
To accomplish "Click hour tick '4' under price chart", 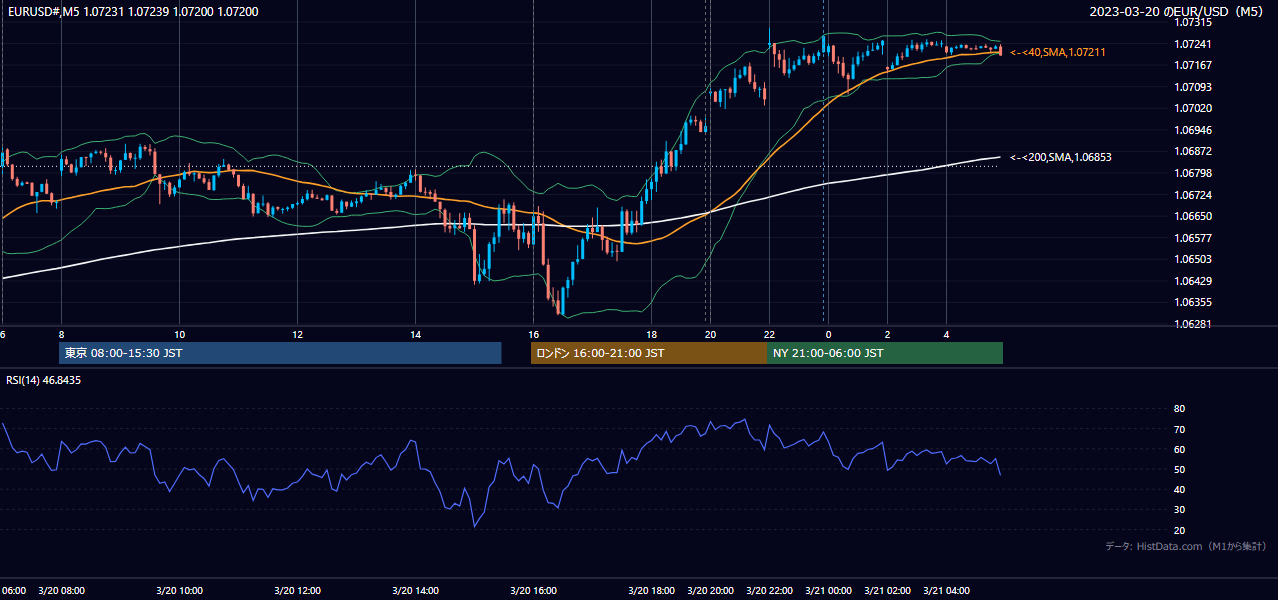I will click(946, 334).
